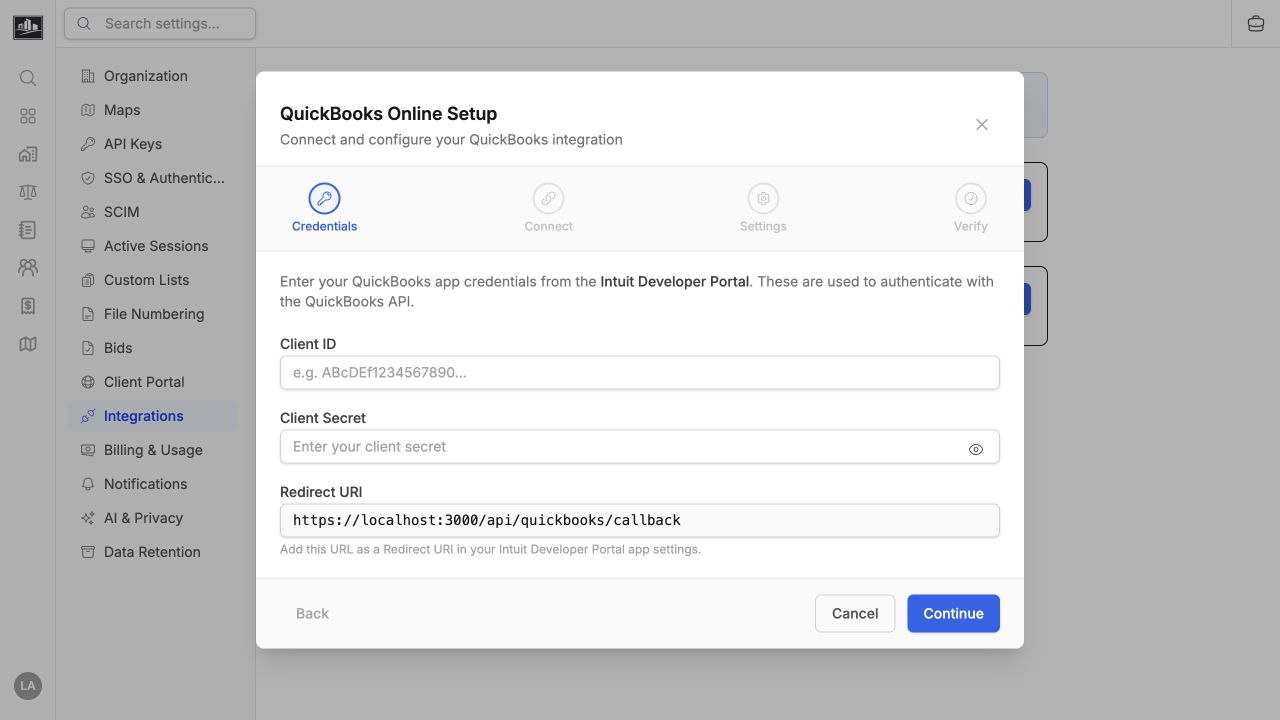
Task: Open Notifications settings
Action: click(x=152, y=484)
